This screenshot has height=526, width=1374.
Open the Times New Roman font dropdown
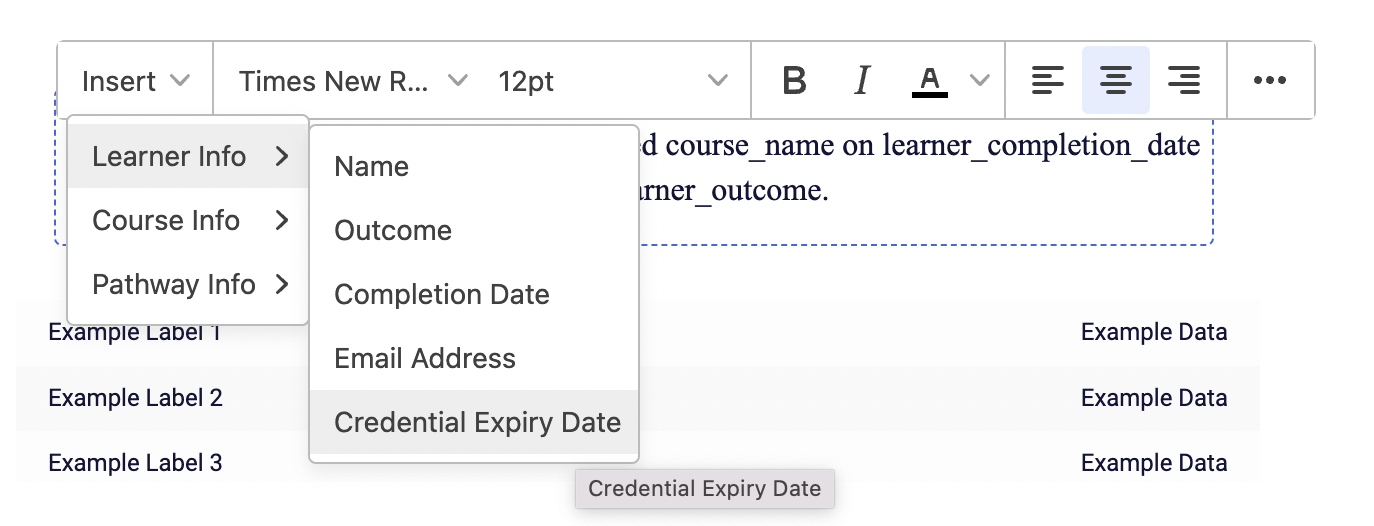[353, 81]
